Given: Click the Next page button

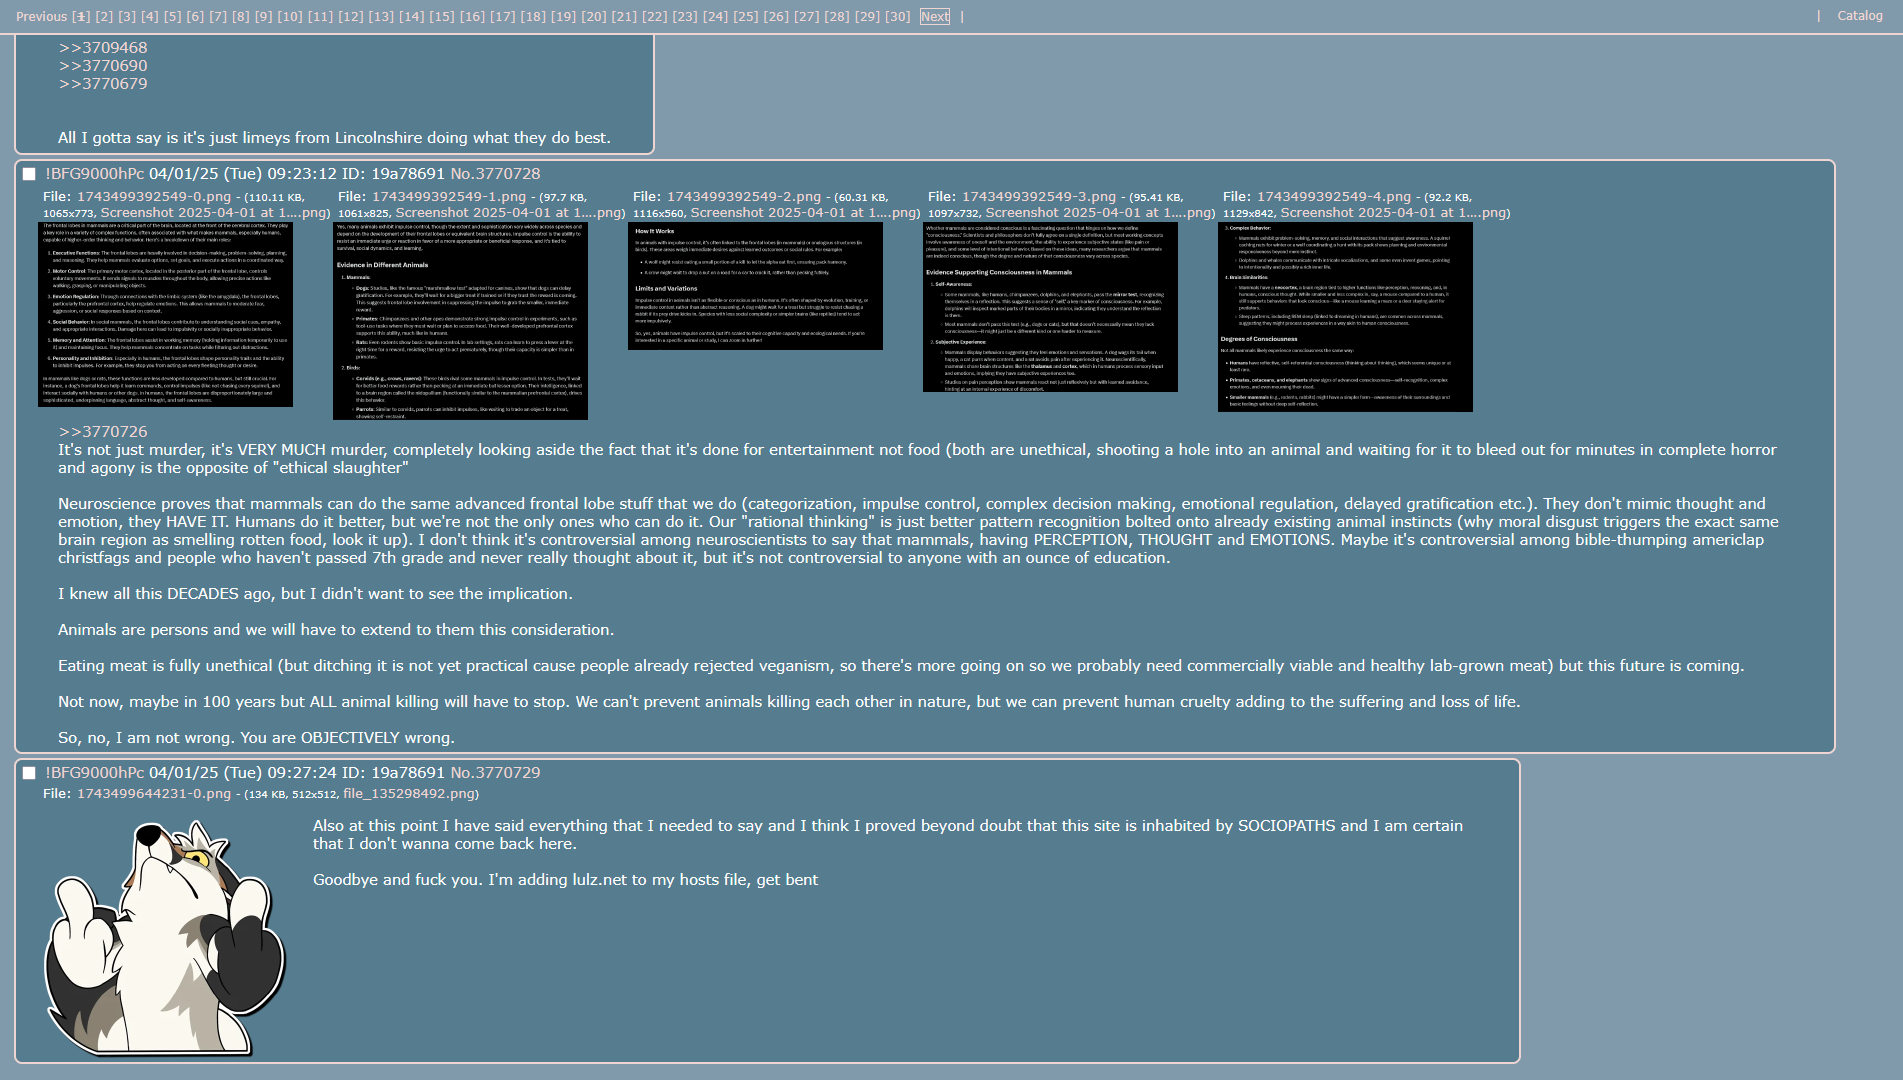Looking at the screenshot, I should pos(935,16).
